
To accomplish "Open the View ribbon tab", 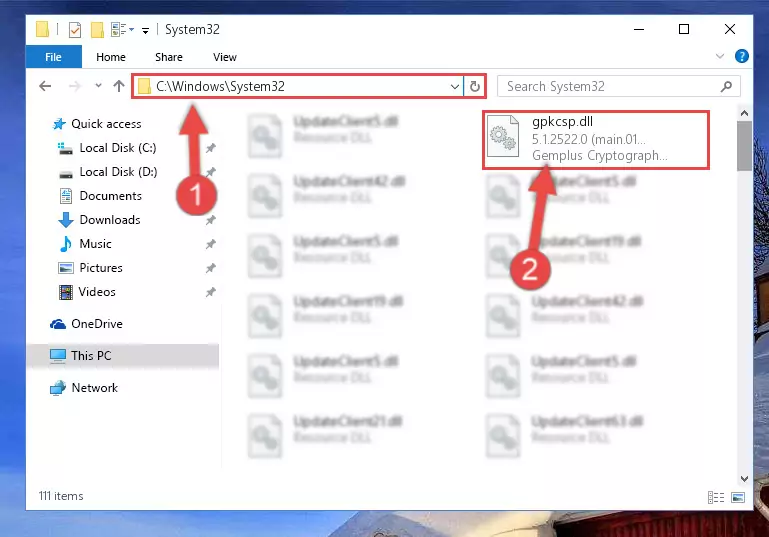I will point(225,57).
